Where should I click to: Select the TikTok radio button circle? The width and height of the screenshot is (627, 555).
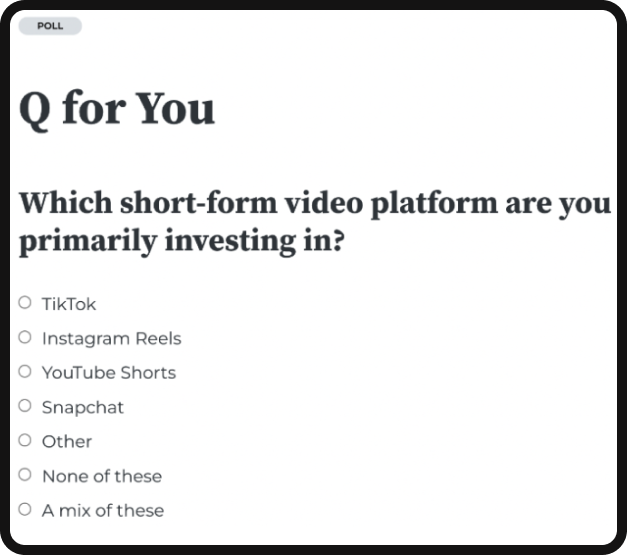coord(25,303)
